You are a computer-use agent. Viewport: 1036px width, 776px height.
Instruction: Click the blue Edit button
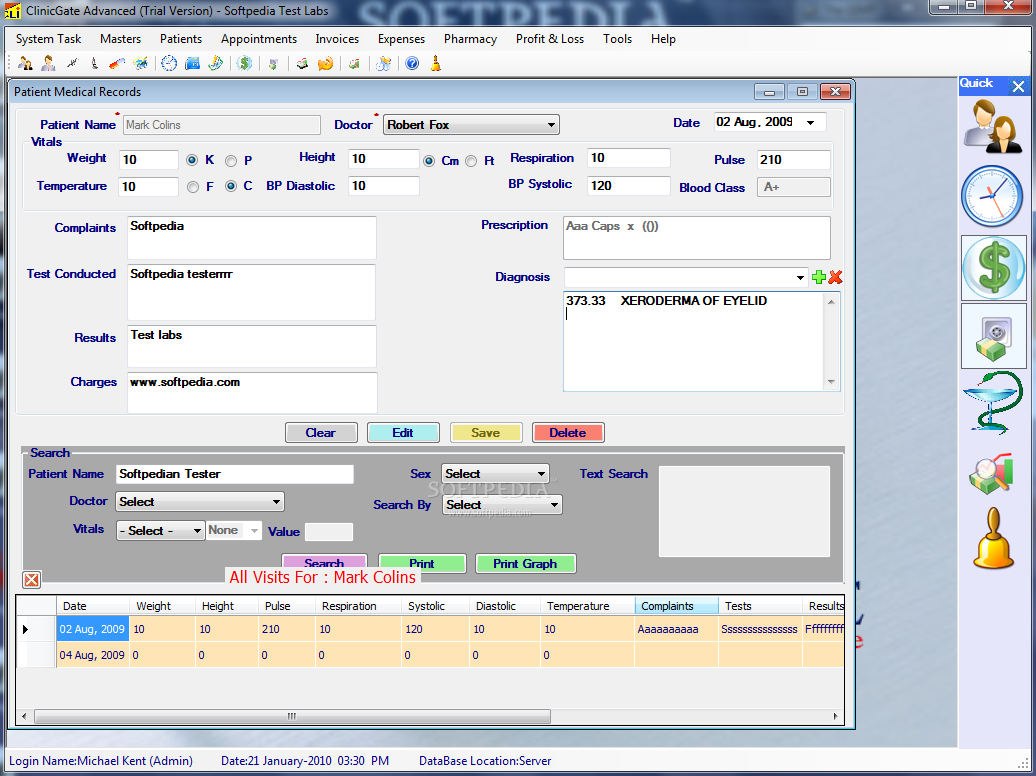click(x=403, y=433)
